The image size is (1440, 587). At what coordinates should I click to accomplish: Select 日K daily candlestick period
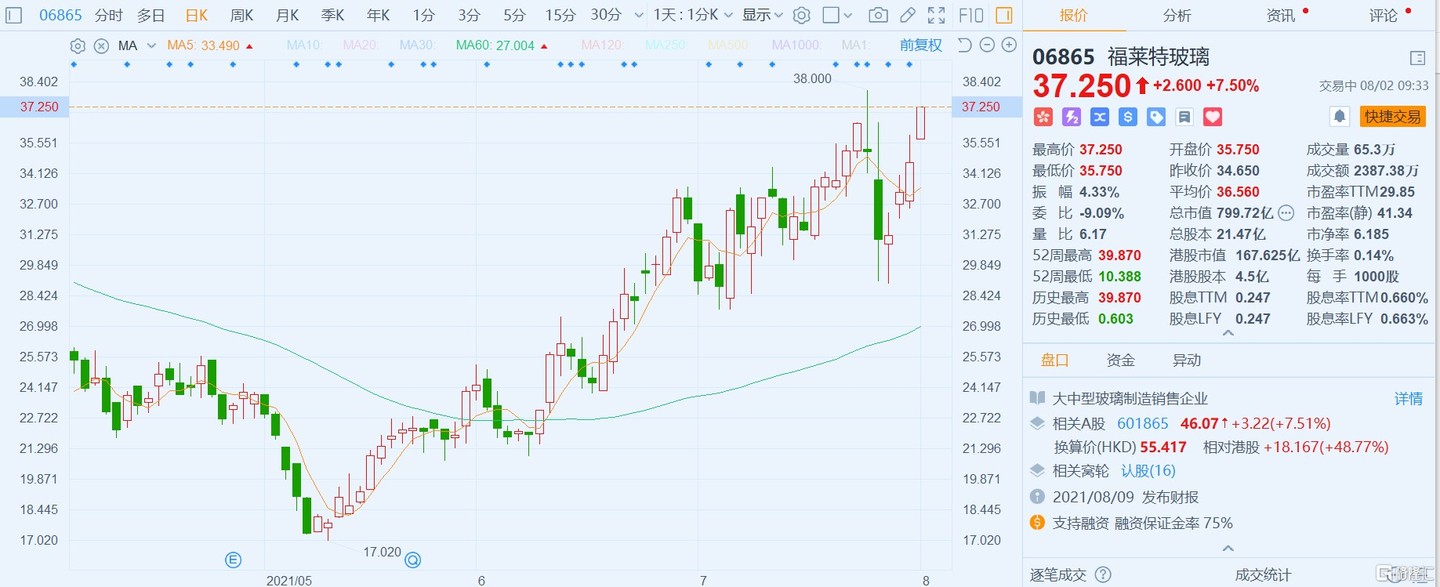pyautogui.click(x=197, y=15)
